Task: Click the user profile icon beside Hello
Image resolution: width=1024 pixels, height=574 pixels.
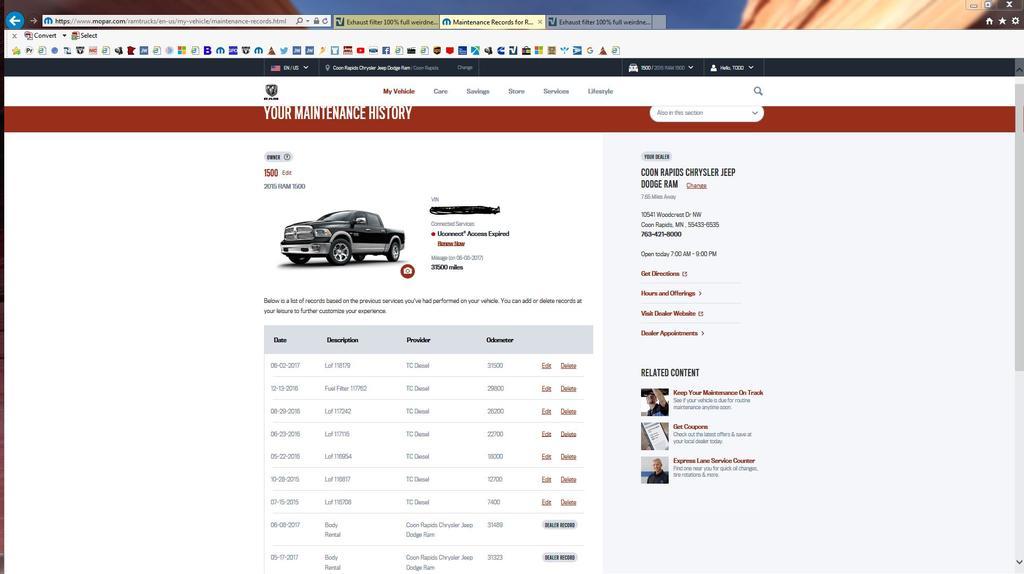Action: pos(714,67)
